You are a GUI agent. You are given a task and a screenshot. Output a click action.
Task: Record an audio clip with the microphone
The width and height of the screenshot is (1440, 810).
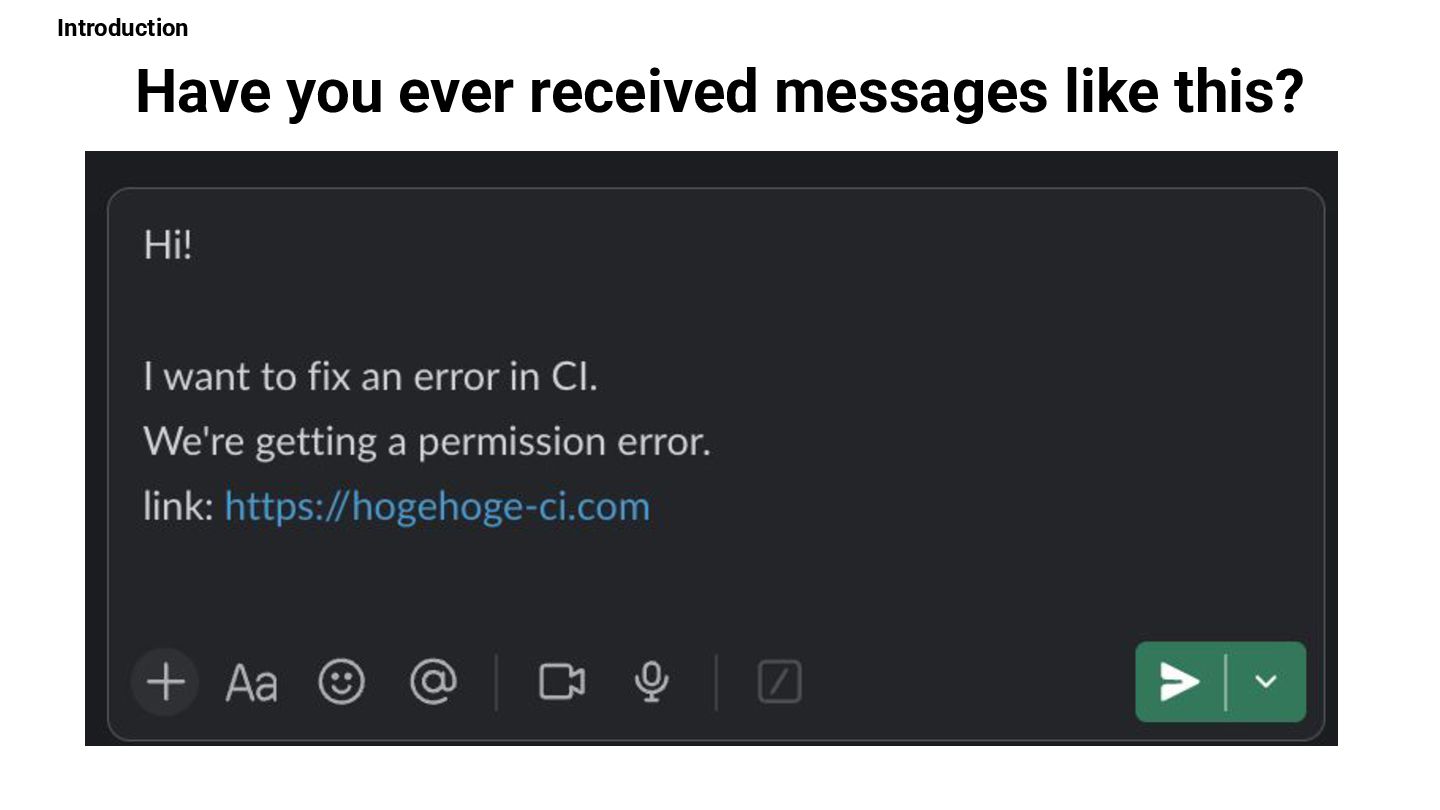pyautogui.click(x=652, y=683)
